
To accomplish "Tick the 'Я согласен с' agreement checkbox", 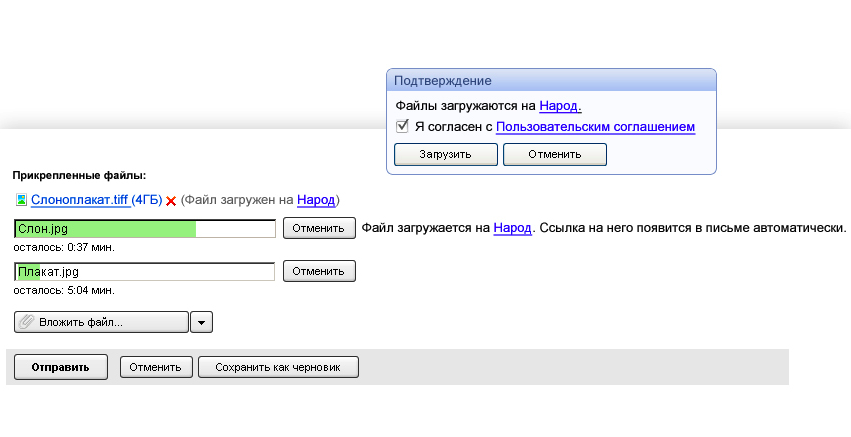I will (402, 127).
